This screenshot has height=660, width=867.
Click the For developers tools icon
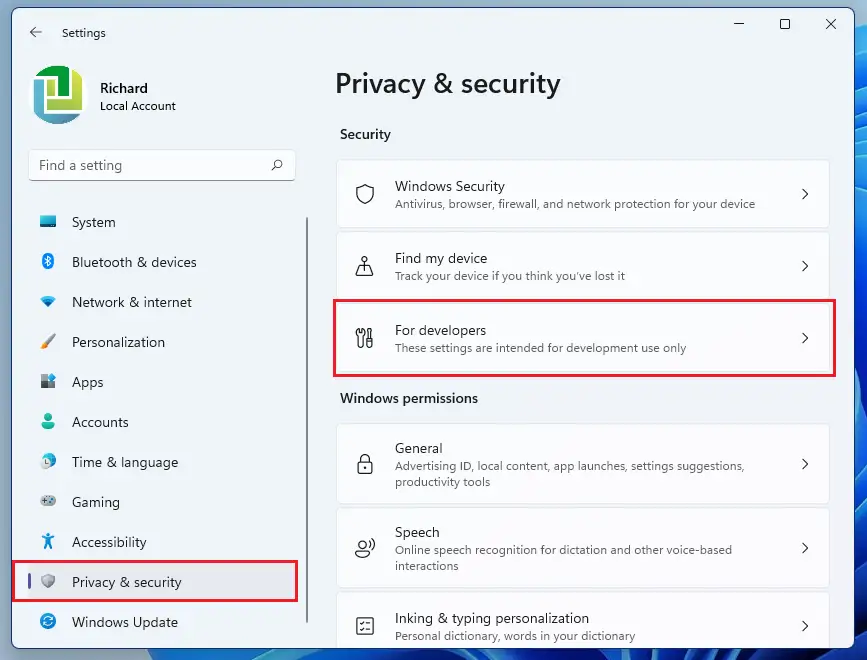point(365,338)
